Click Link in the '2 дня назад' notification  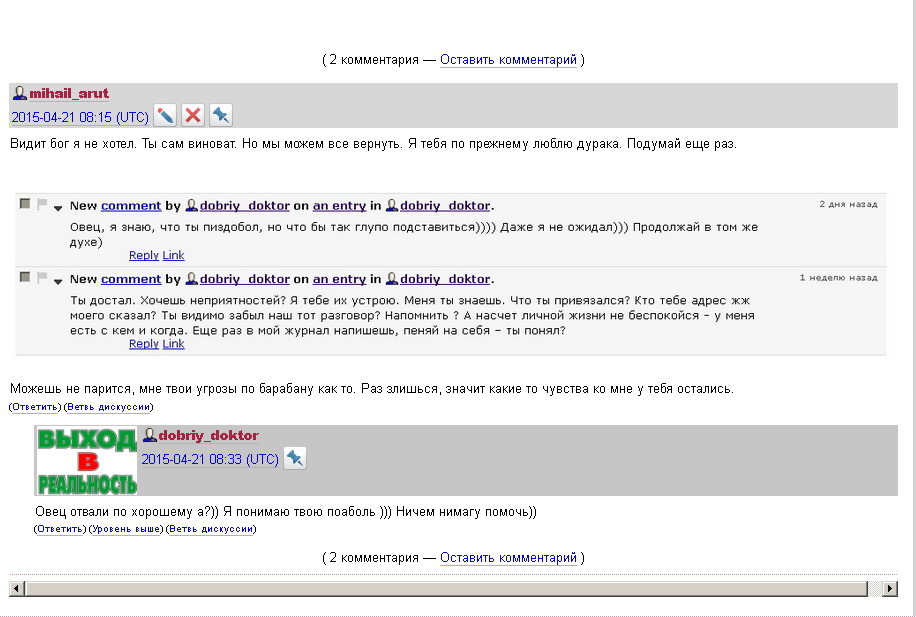click(174, 255)
